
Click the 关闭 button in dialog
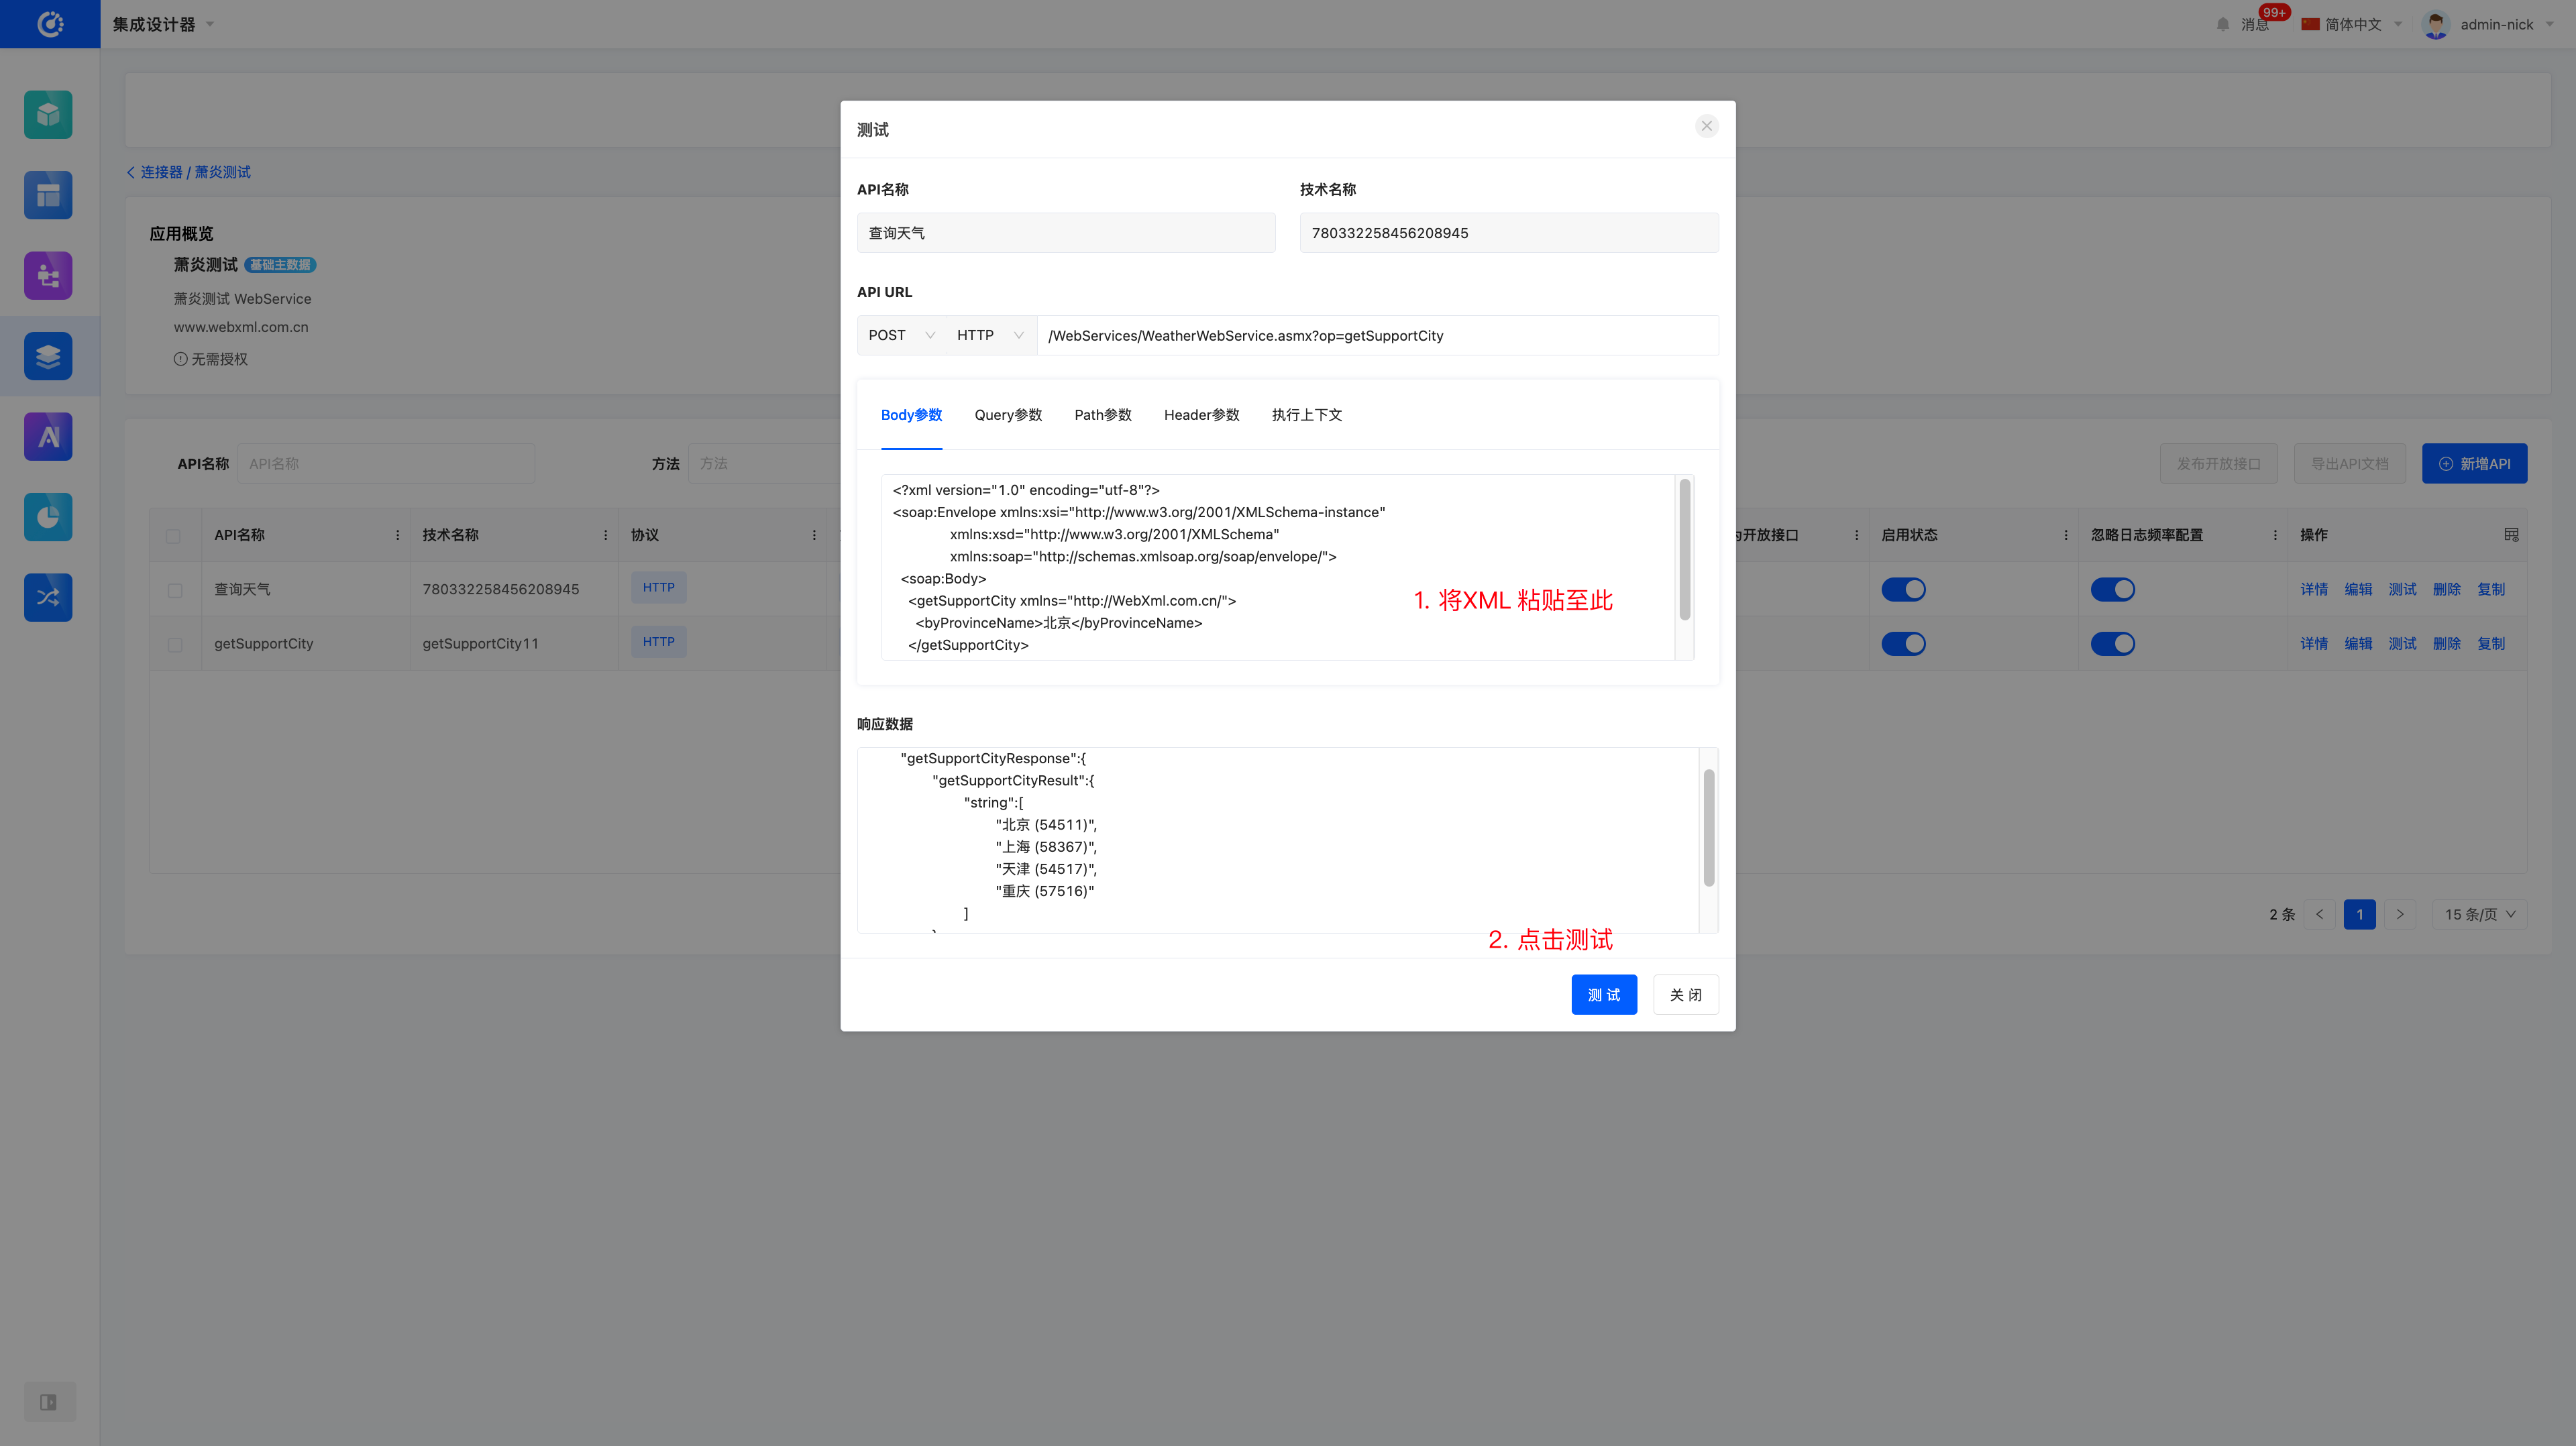click(x=1685, y=995)
